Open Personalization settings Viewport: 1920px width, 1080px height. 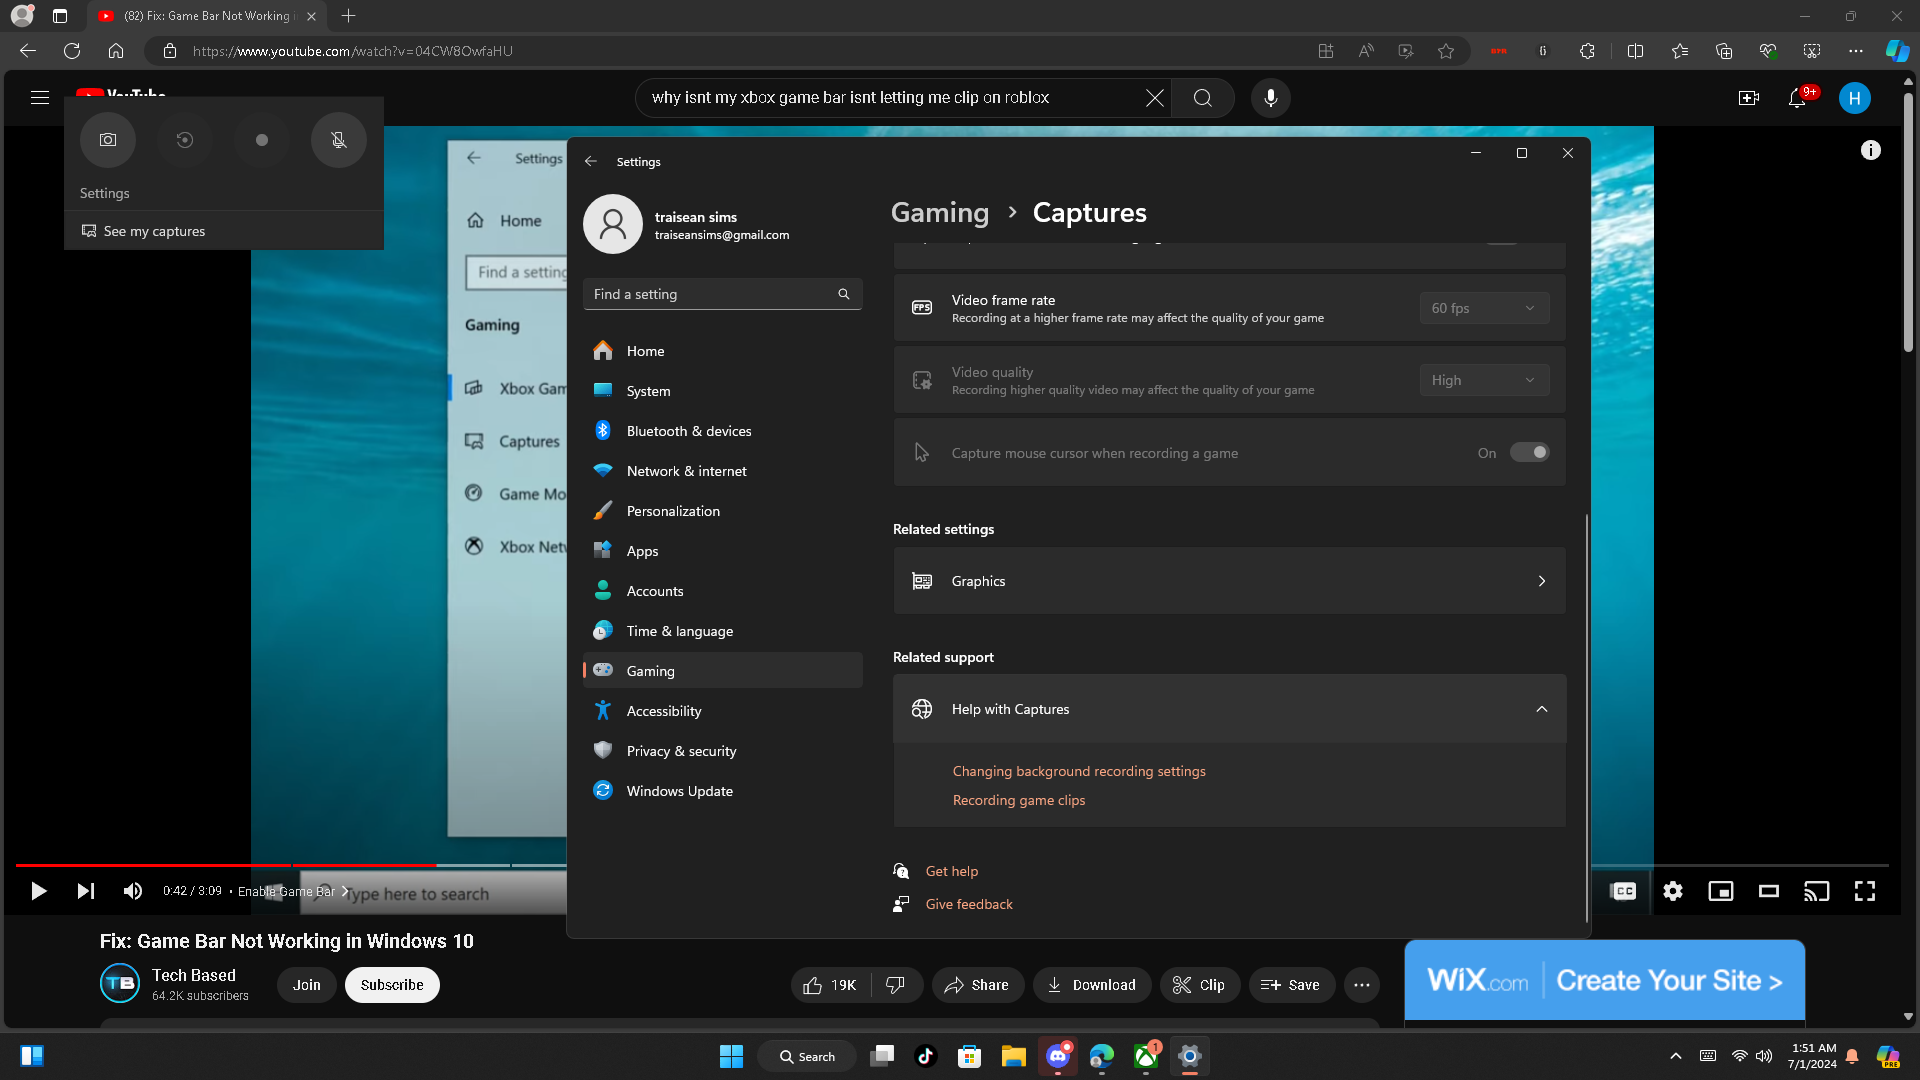(722, 511)
